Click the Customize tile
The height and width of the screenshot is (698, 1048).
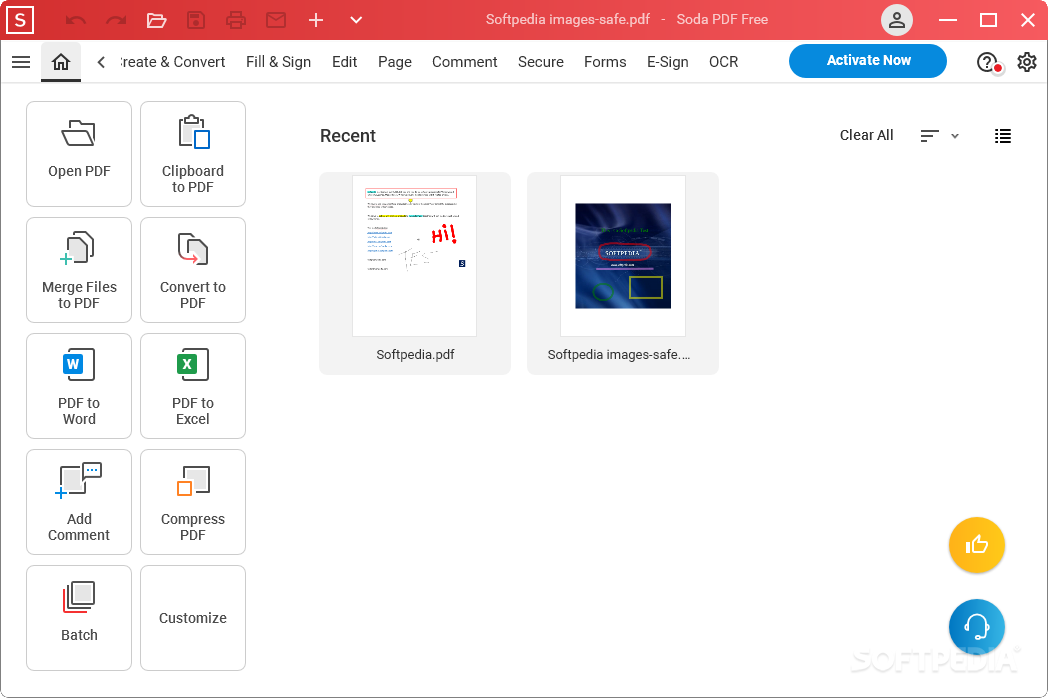(x=192, y=618)
